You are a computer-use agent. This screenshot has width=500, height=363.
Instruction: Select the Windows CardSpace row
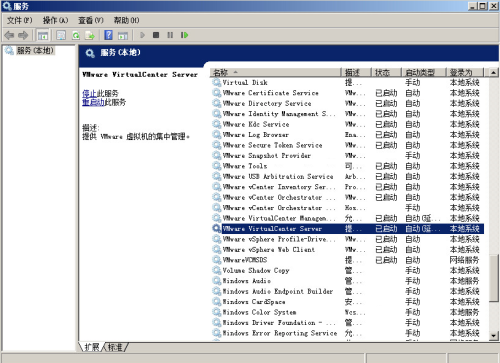[x=348, y=302]
